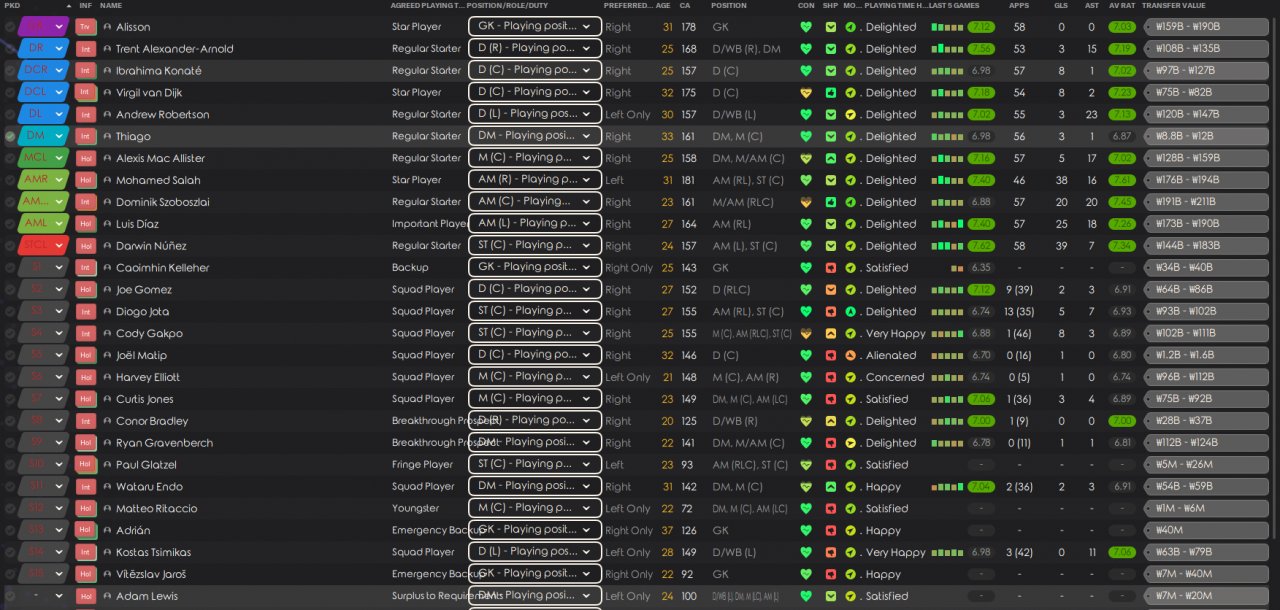Screen dimensions: 1280x610
Task: Click Alisson's last 5 games form bar
Action: pos(947,27)
